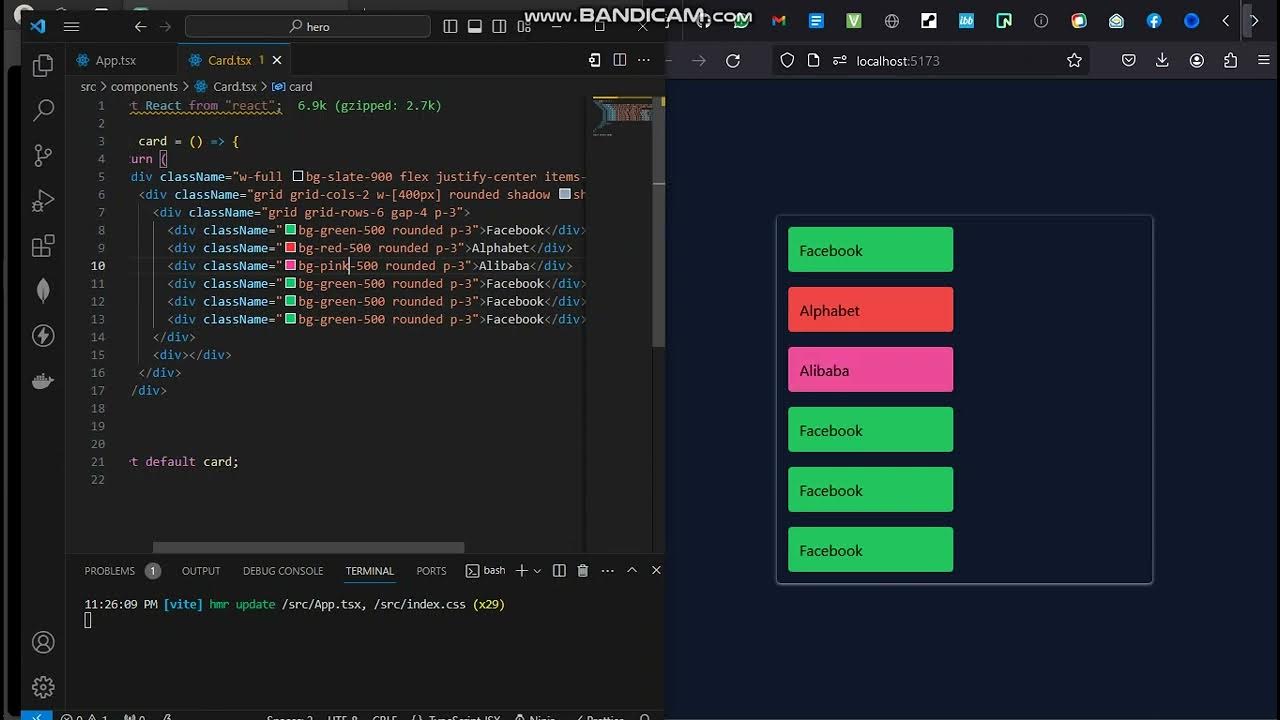Click the code minimap preview

click(622, 115)
